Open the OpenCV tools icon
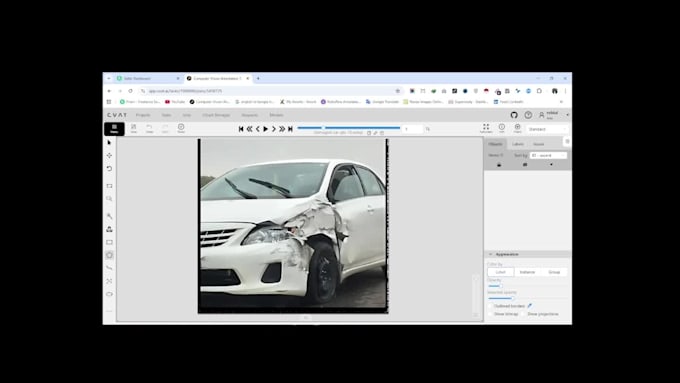Screen dimensions: 680x383 point(109,229)
